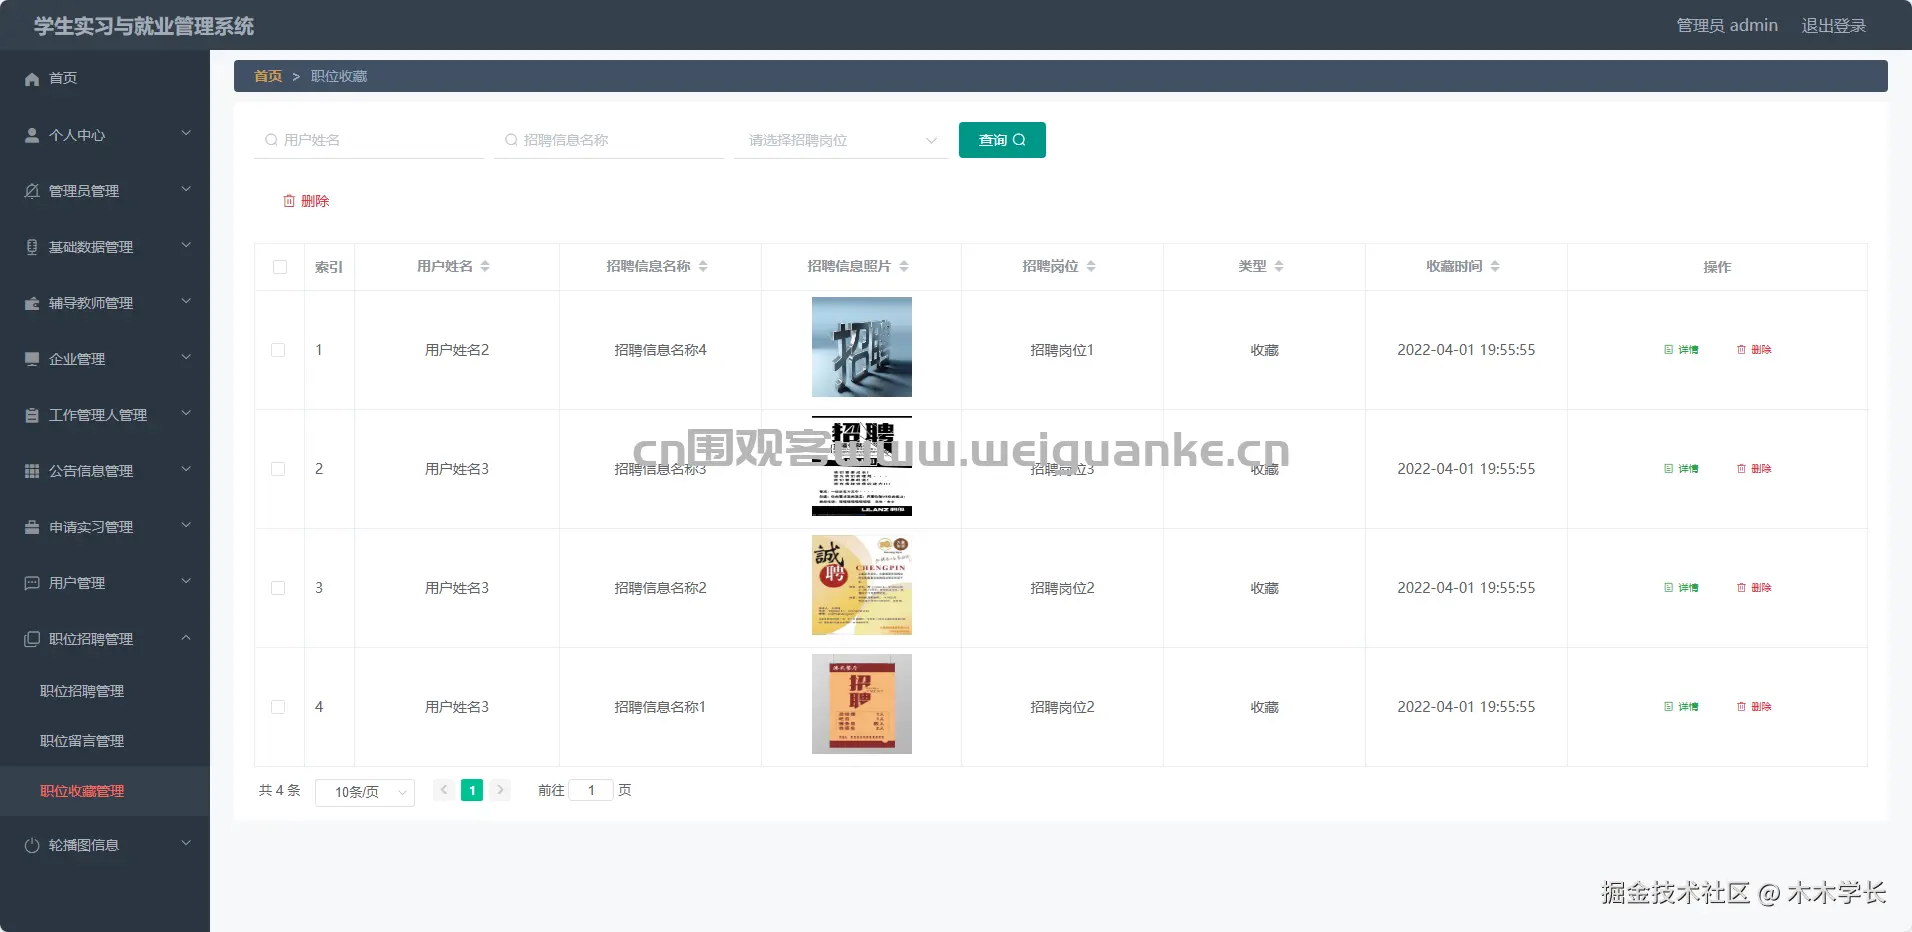Click the icon beside 申请实习管理

[x=32, y=527]
